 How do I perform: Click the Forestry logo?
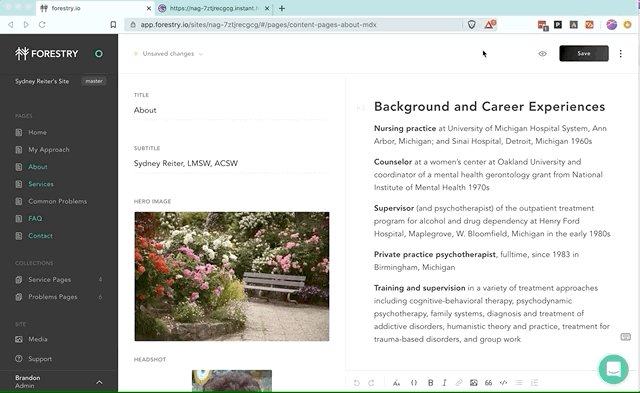point(47,53)
